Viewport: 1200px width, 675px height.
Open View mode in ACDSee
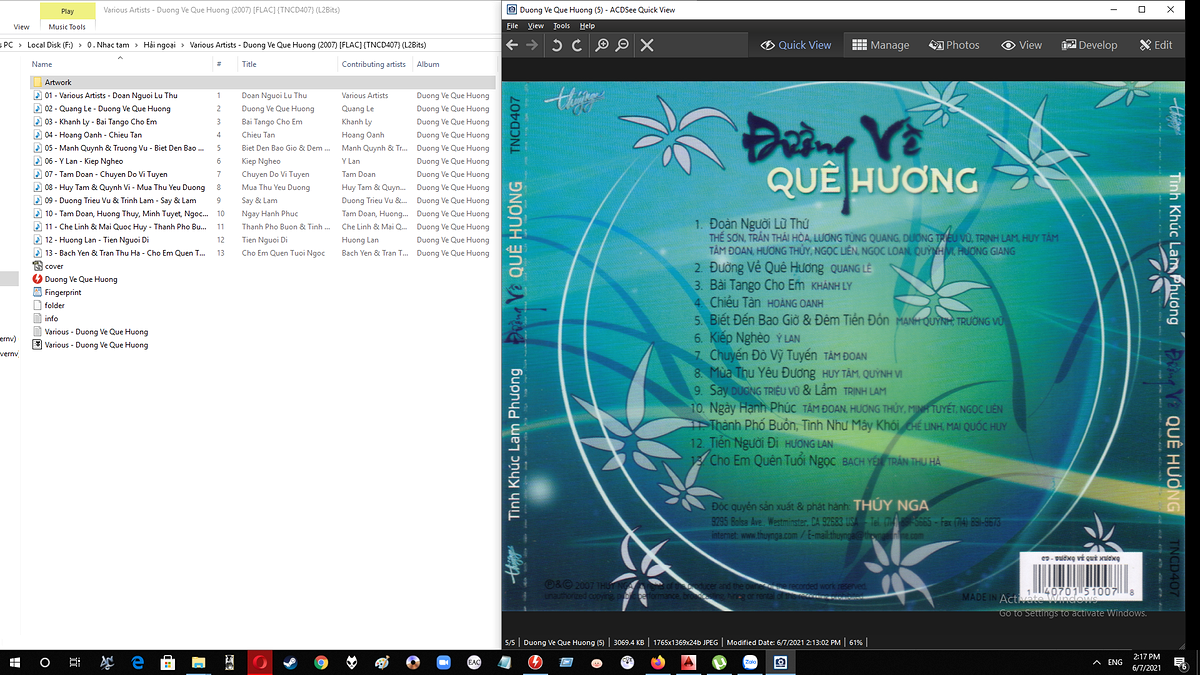tap(1022, 45)
